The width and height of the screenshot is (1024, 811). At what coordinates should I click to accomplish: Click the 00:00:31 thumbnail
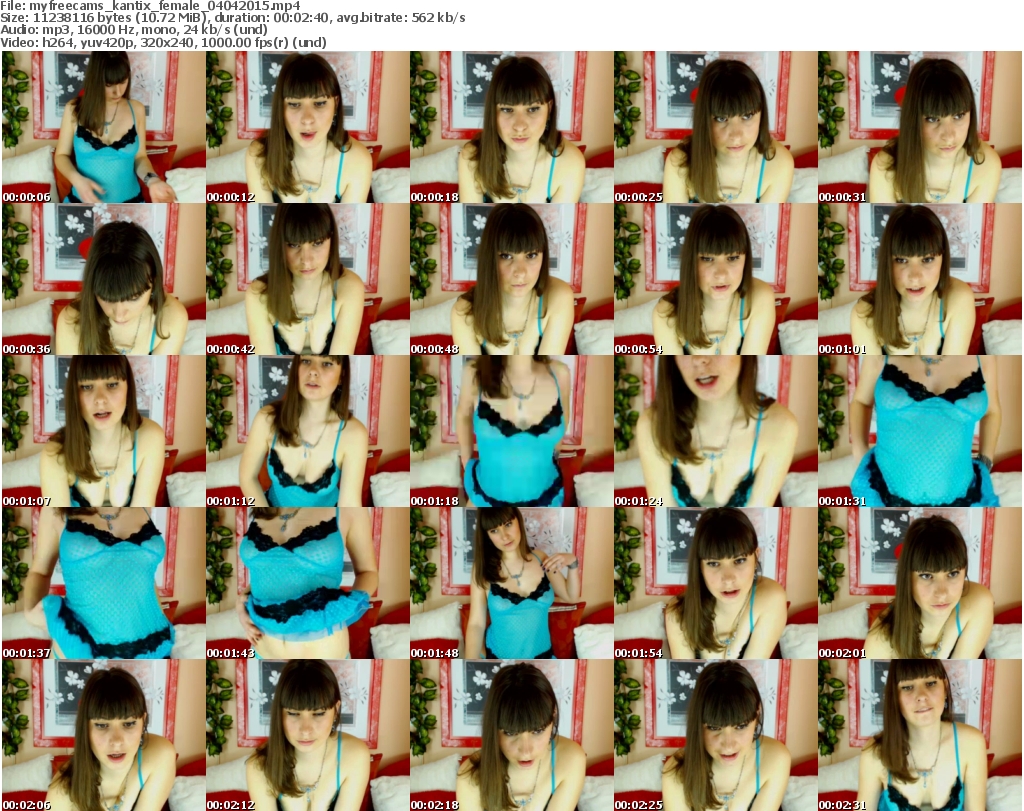[x=919, y=127]
